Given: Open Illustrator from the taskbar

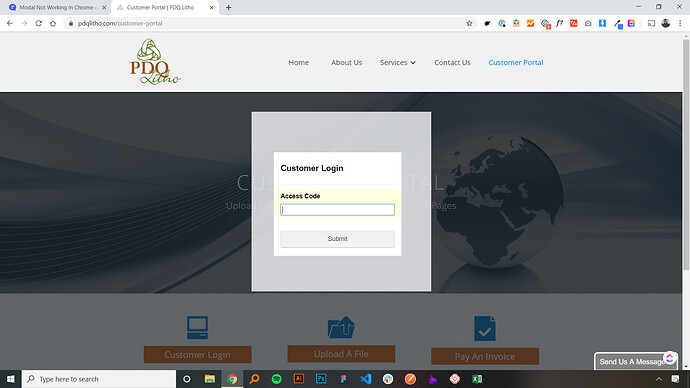Looking at the screenshot, I should [299, 378].
